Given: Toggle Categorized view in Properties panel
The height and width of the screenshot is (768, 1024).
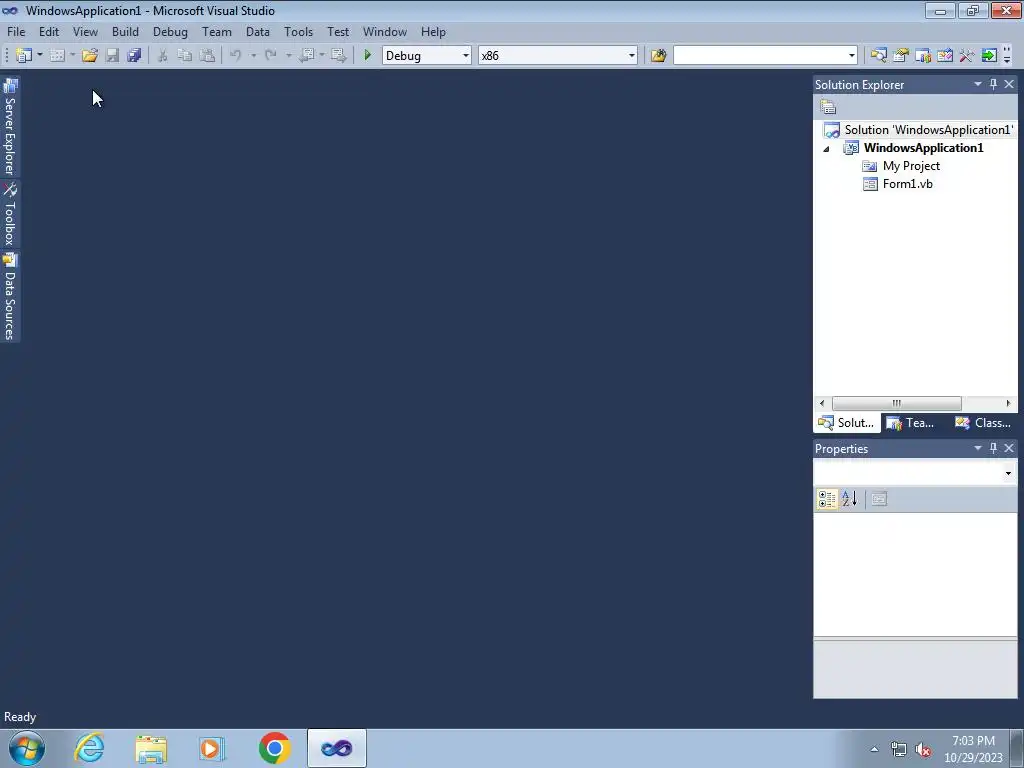Looking at the screenshot, I should point(827,499).
